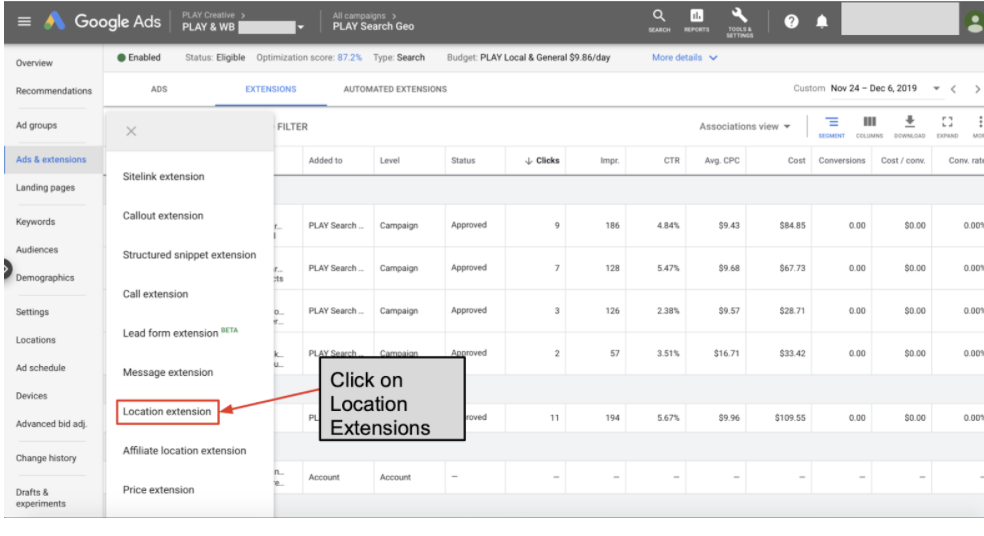The width and height of the screenshot is (984, 536).
Task: Click the $109.55 cost cell
Action: point(789,417)
